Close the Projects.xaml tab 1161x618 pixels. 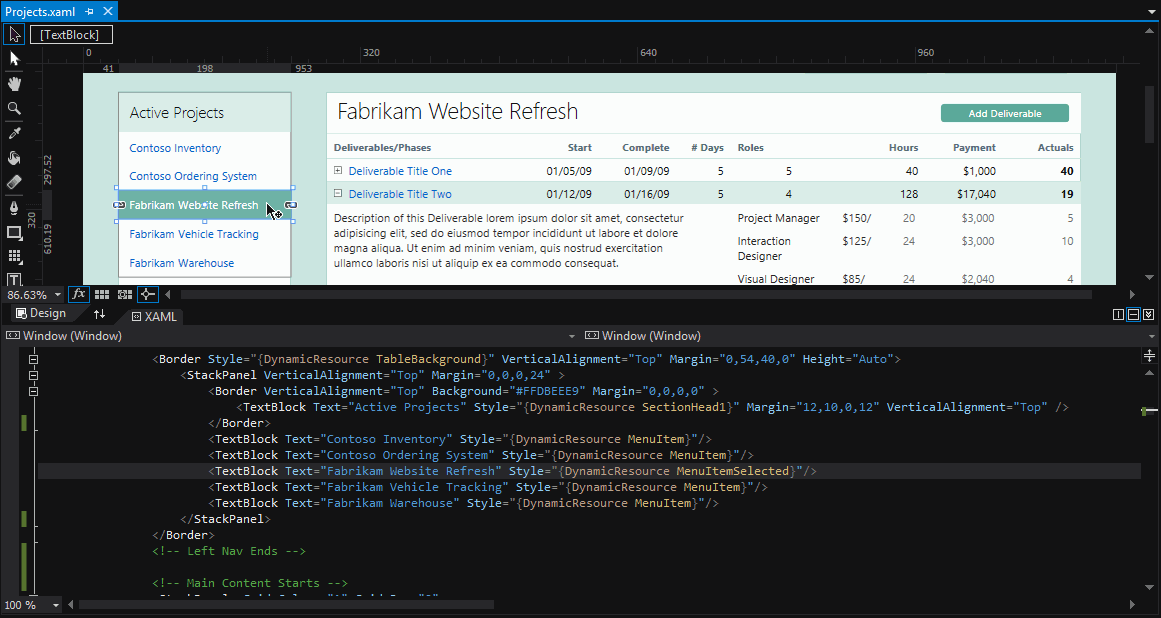[108, 11]
